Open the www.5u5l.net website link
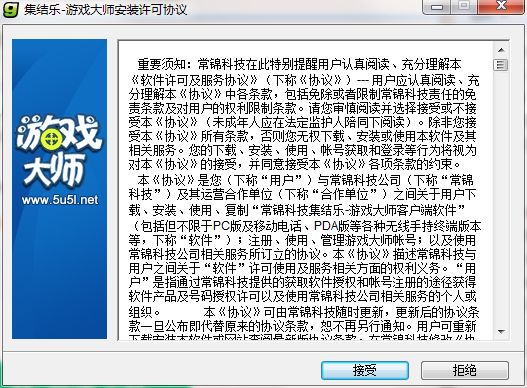 [60, 200]
